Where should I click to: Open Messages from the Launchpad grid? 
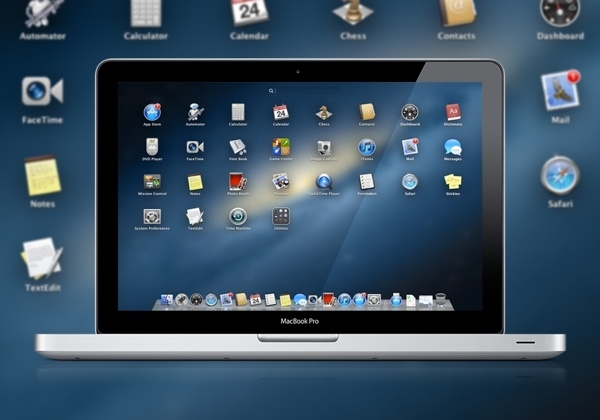[x=453, y=147]
